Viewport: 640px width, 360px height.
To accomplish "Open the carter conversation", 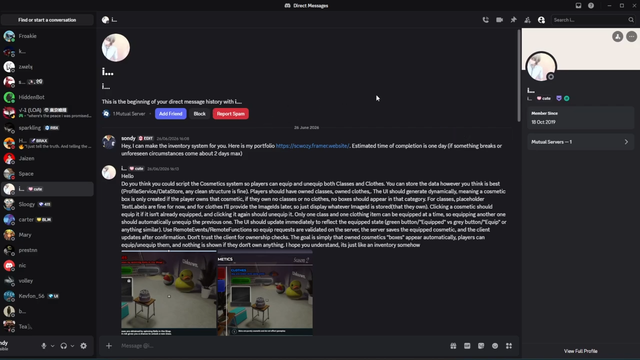I will tap(47, 220).
